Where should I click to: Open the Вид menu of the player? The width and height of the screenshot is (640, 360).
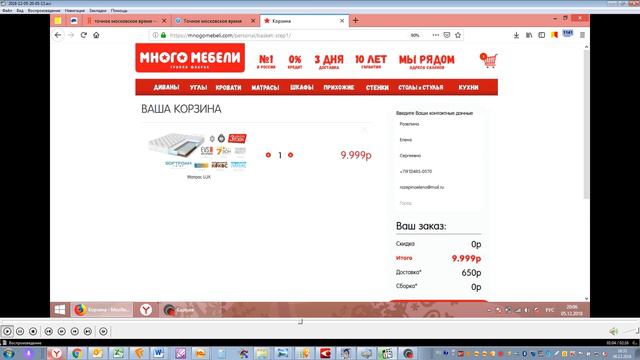(x=20, y=11)
